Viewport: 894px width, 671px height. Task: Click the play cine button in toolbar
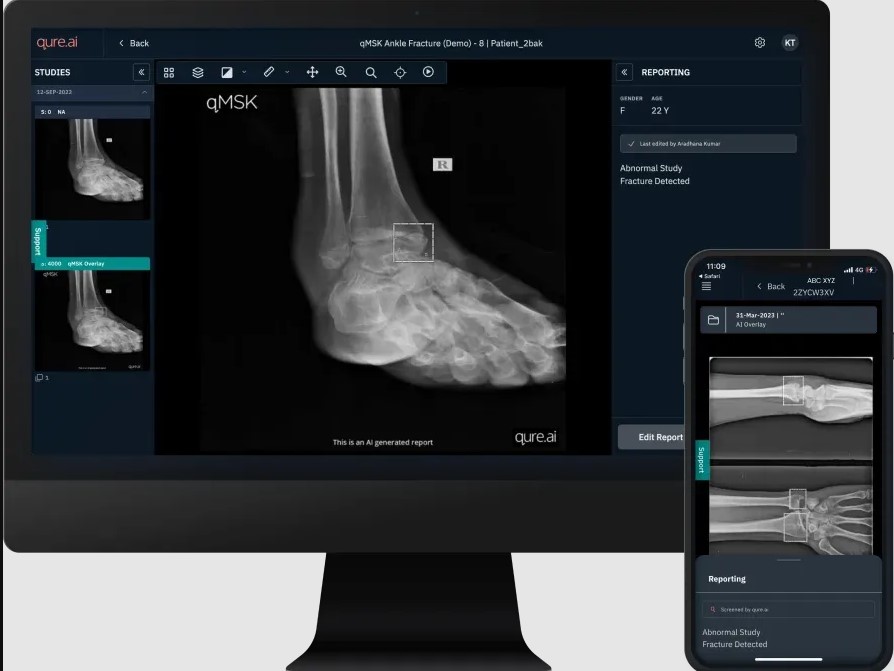click(428, 72)
